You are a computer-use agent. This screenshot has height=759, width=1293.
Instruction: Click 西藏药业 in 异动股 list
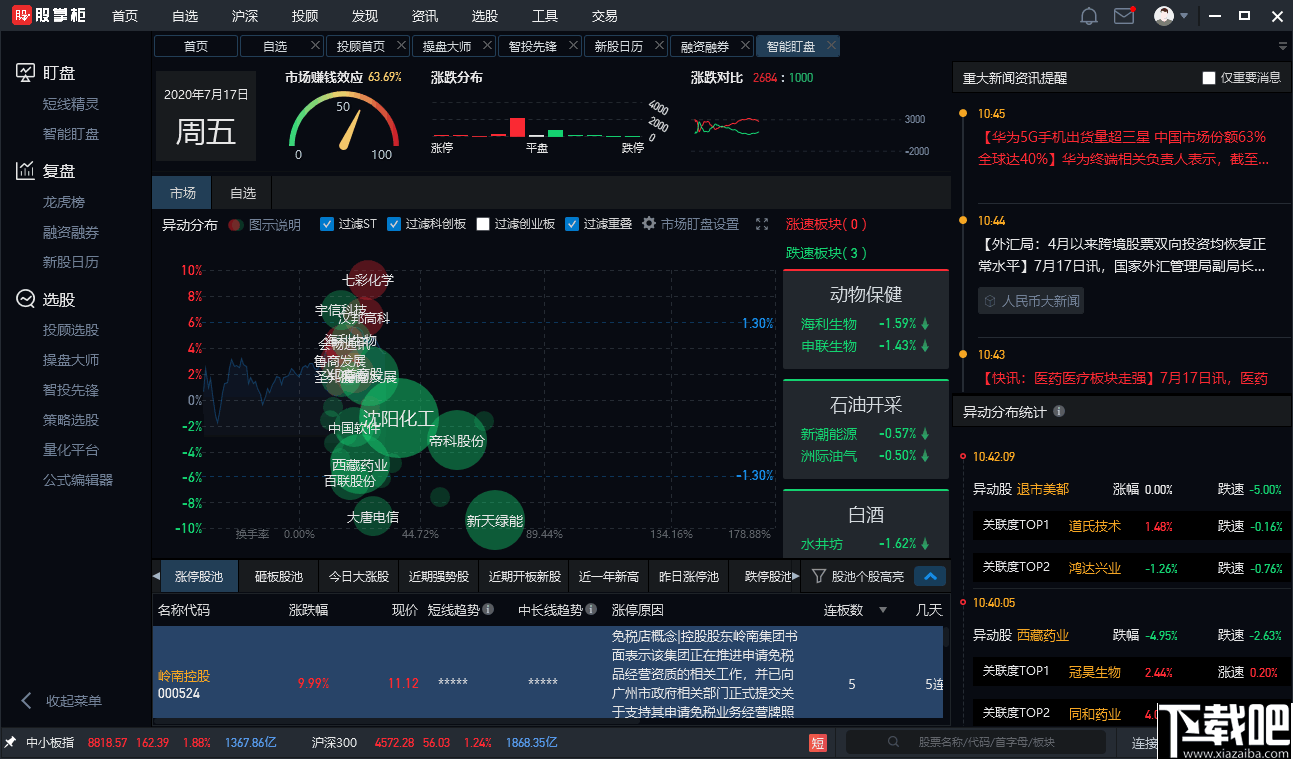point(1043,635)
